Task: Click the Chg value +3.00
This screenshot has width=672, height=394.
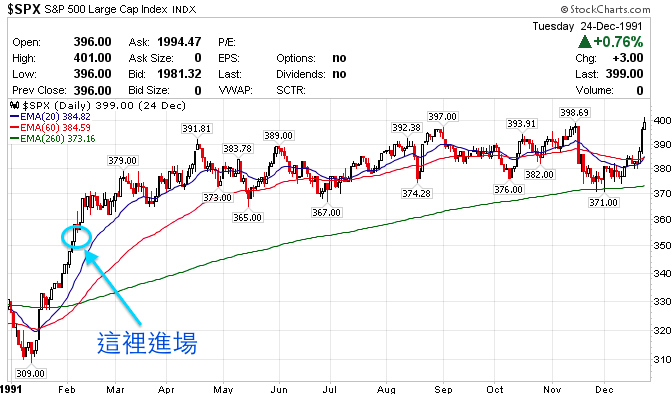Action: [x=627, y=58]
